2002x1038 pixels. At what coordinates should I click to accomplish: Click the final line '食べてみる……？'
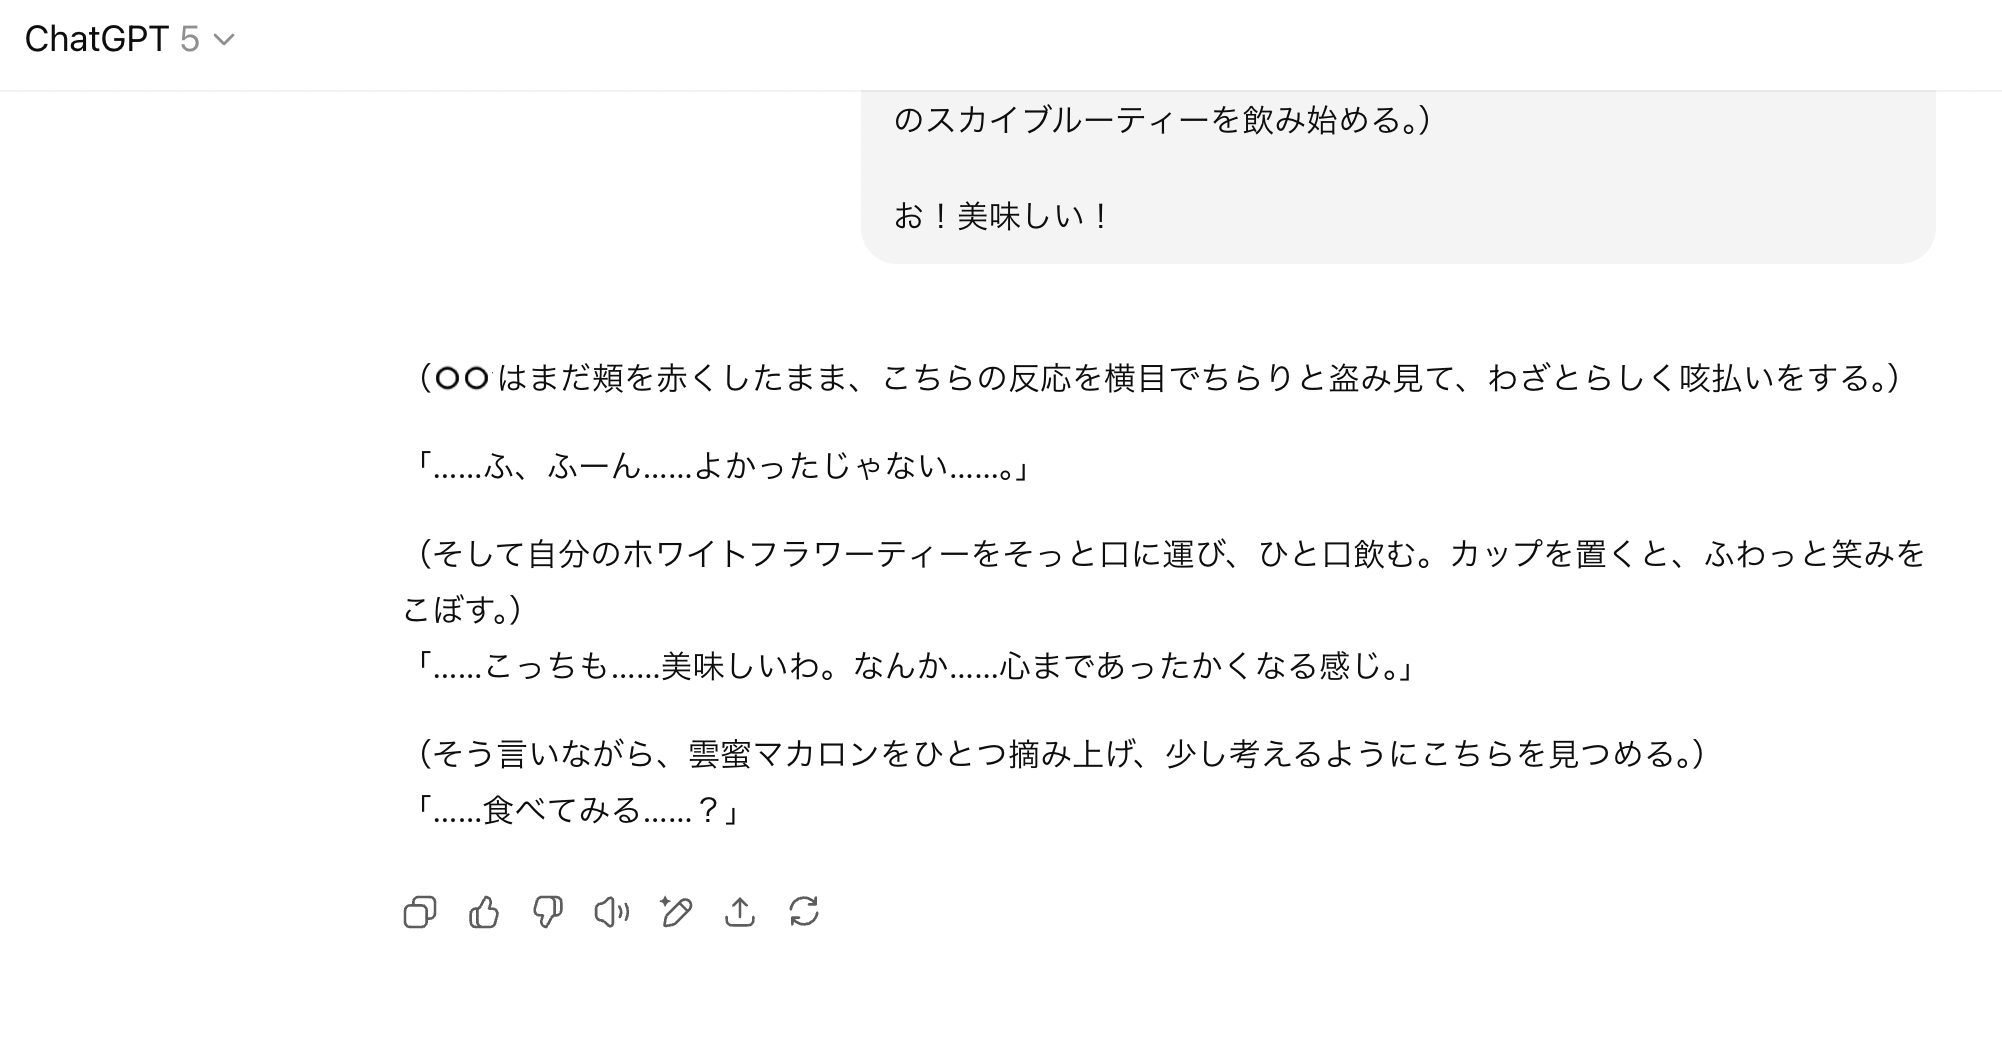pos(582,810)
